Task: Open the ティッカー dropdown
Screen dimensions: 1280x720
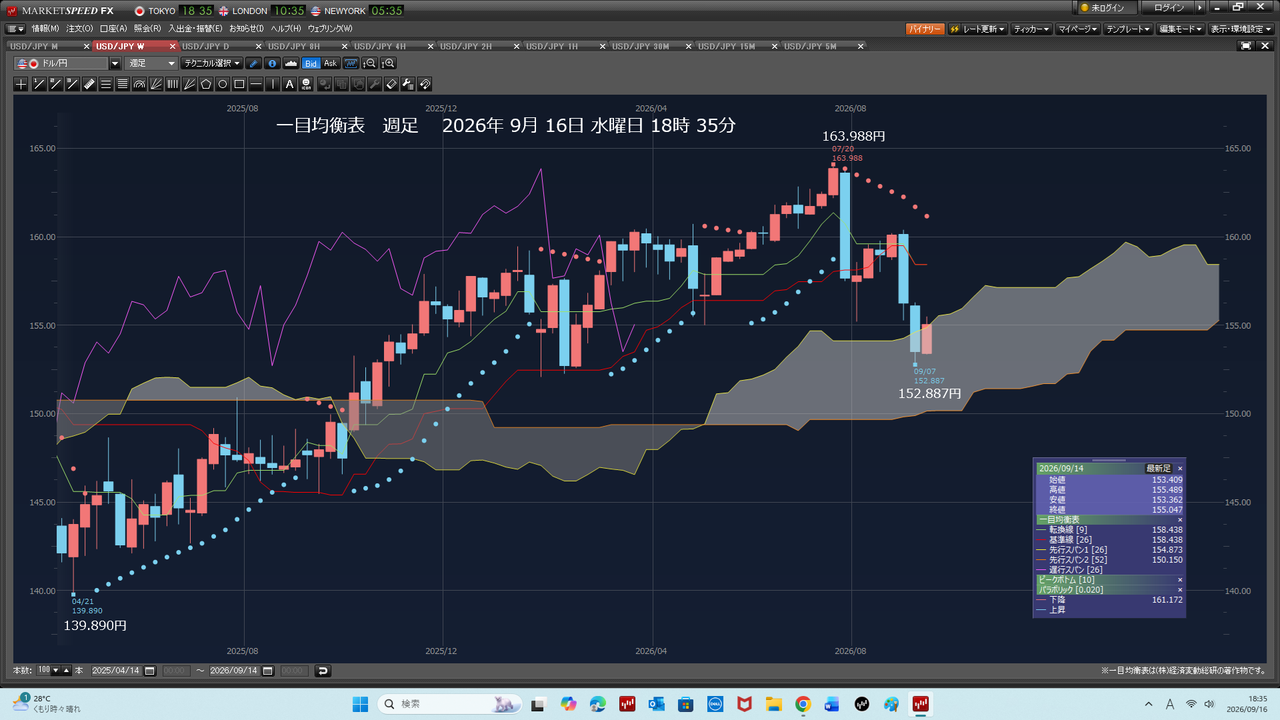Action: point(1031,29)
